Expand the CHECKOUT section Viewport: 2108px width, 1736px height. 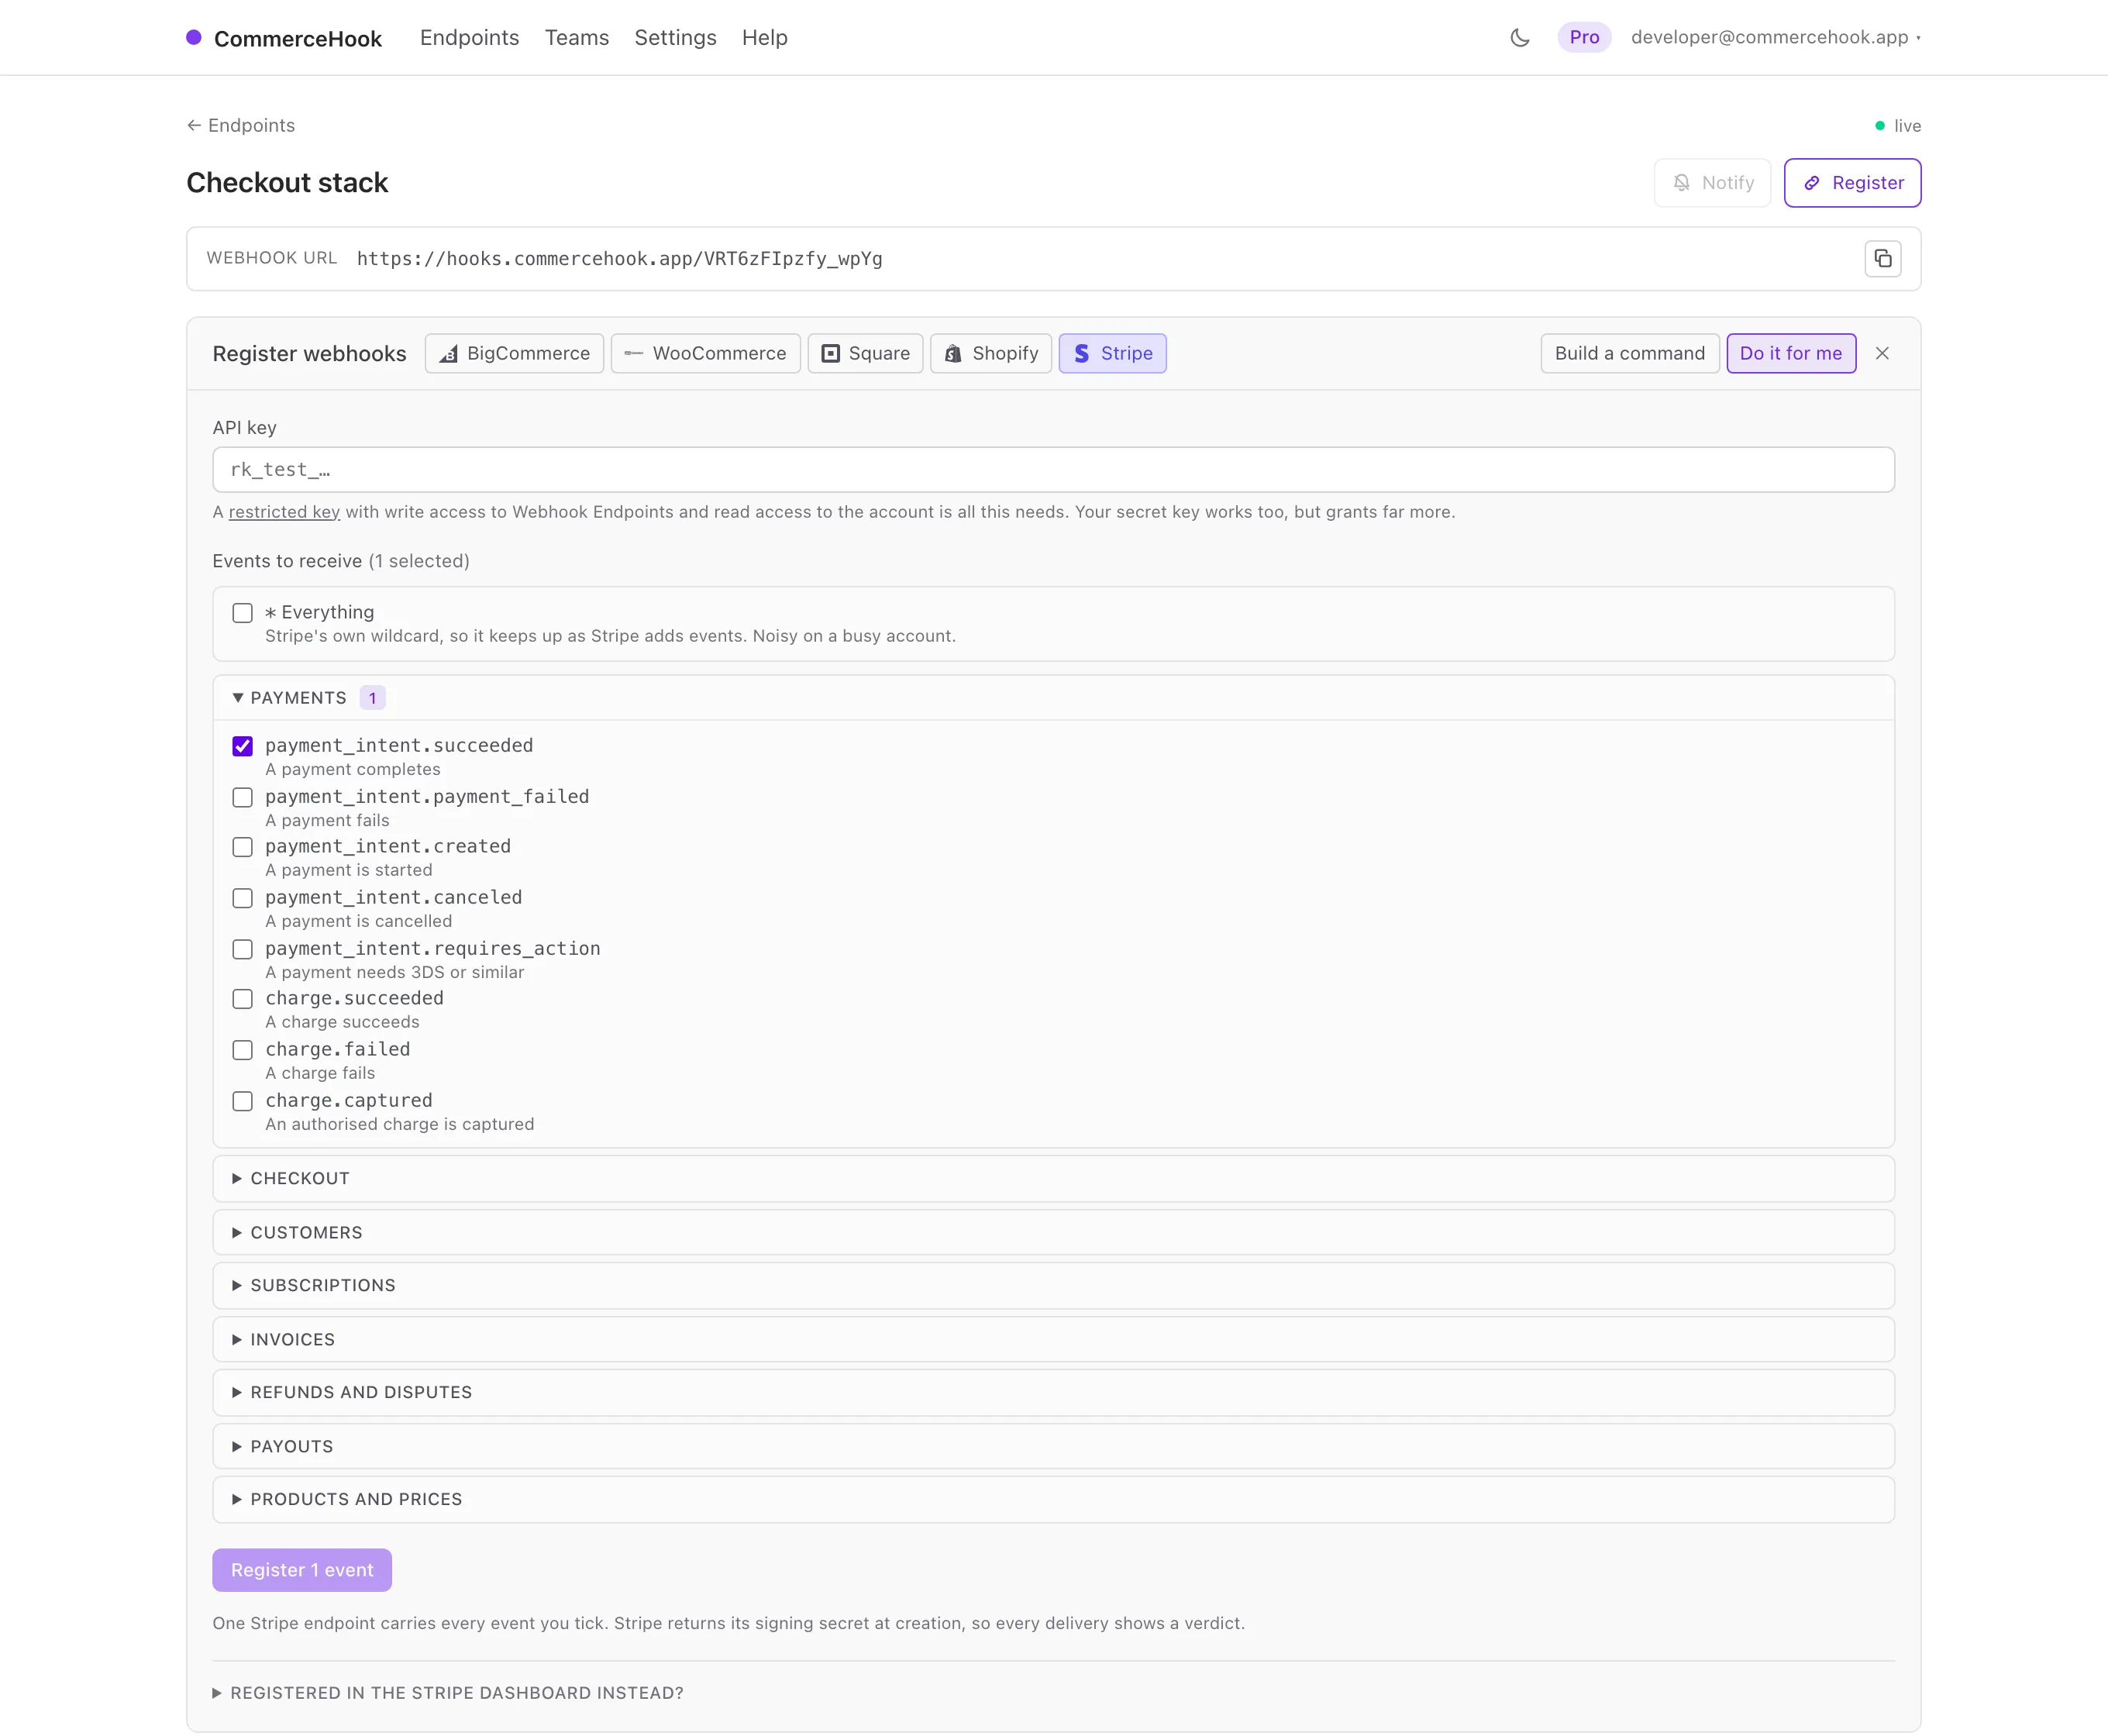(1053, 1179)
